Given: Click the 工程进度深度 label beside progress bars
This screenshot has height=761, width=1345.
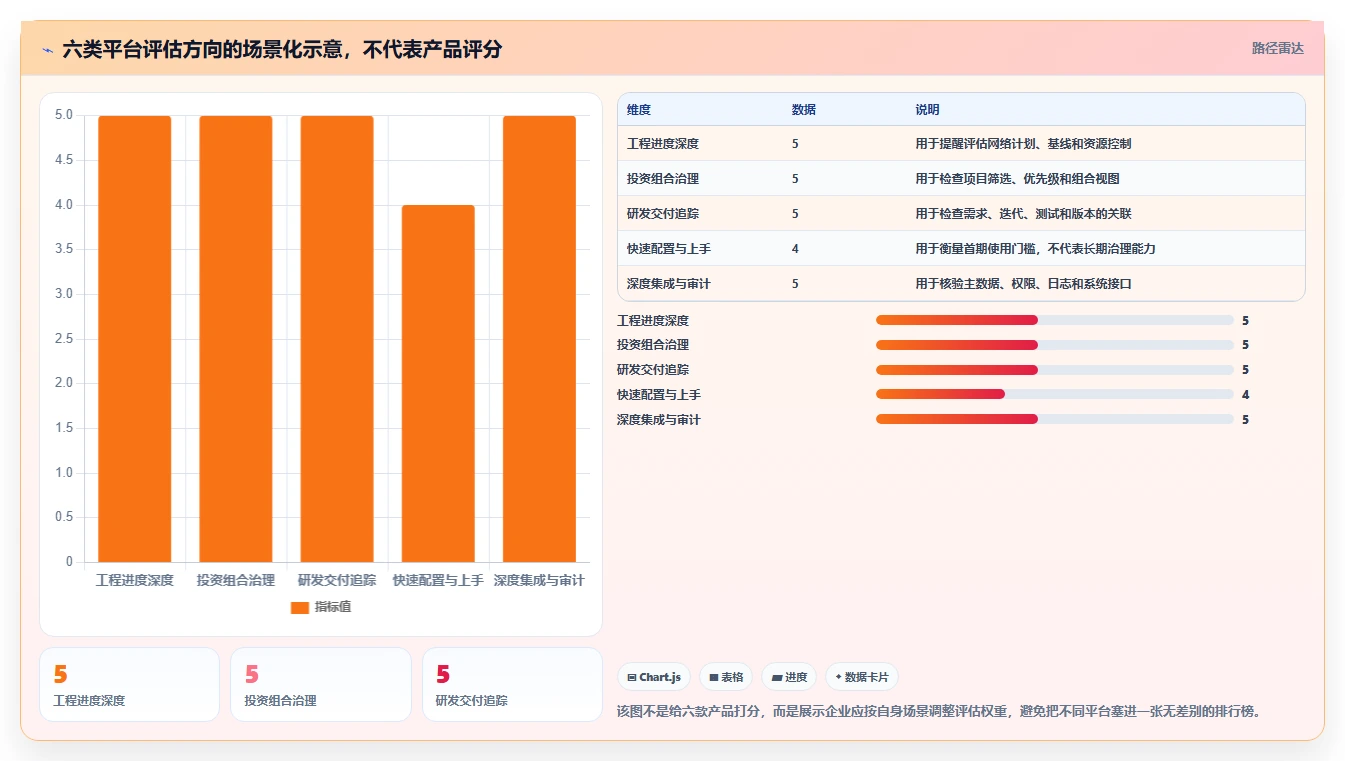Looking at the screenshot, I should pos(653,321).
